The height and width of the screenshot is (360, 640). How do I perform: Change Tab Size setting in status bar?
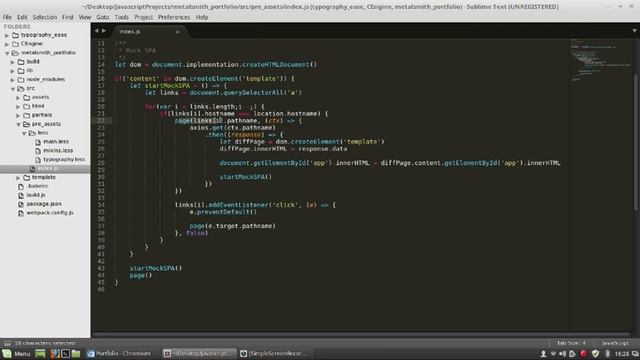[x=571, y=343]
